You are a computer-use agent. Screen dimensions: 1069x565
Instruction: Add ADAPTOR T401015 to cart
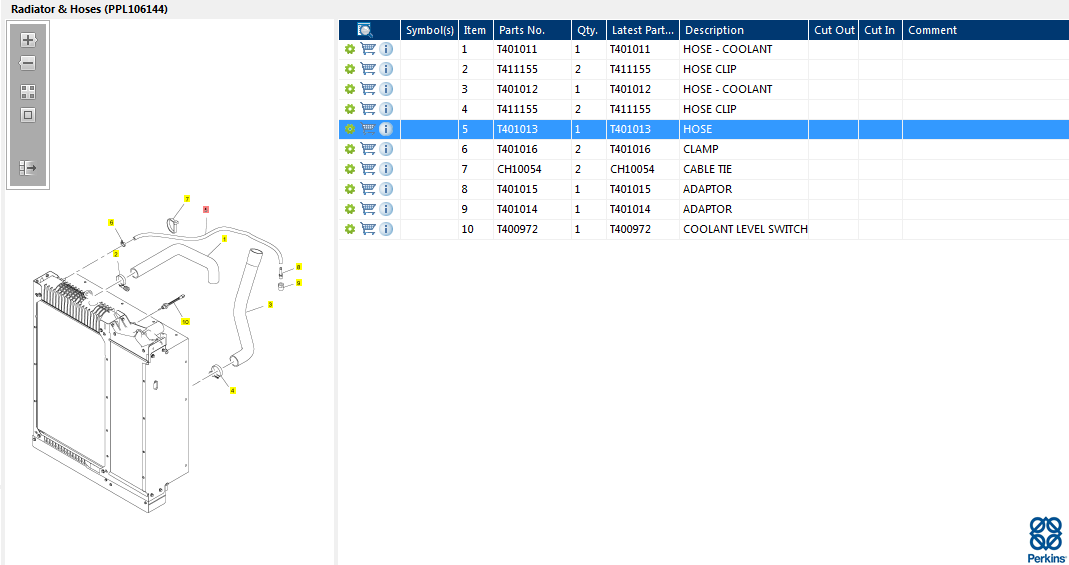pos(368,189)
